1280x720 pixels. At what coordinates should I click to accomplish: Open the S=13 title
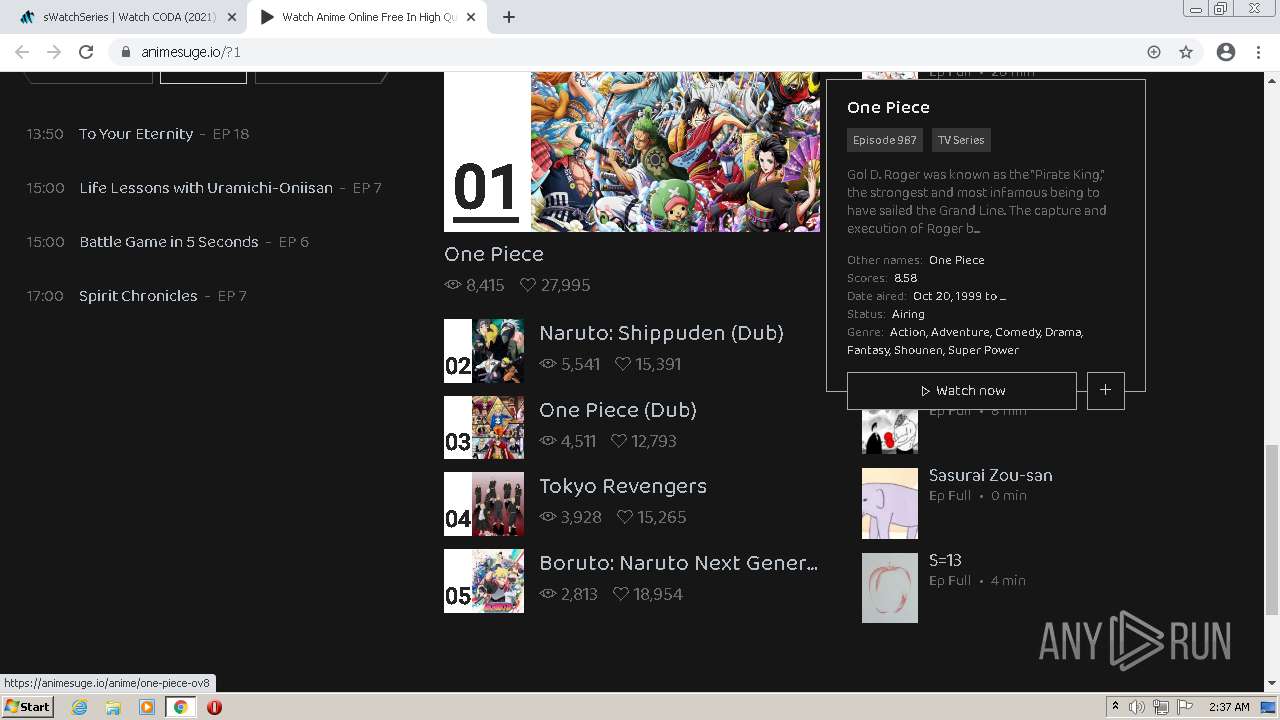pos(945,560)
